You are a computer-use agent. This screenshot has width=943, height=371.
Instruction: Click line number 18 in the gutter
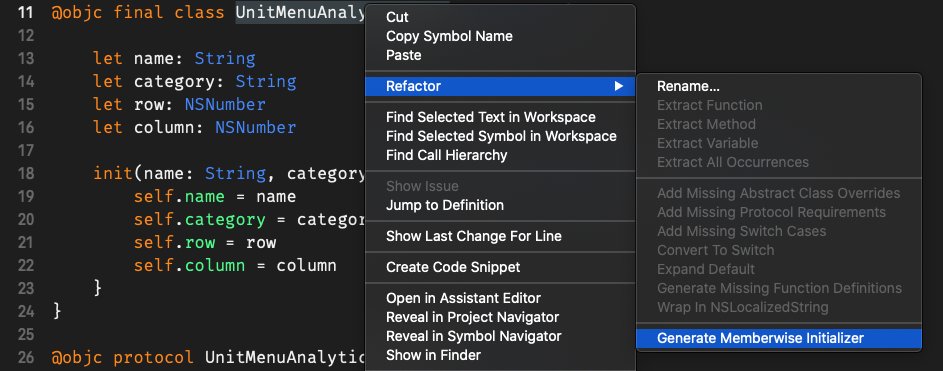coord(26,174)
